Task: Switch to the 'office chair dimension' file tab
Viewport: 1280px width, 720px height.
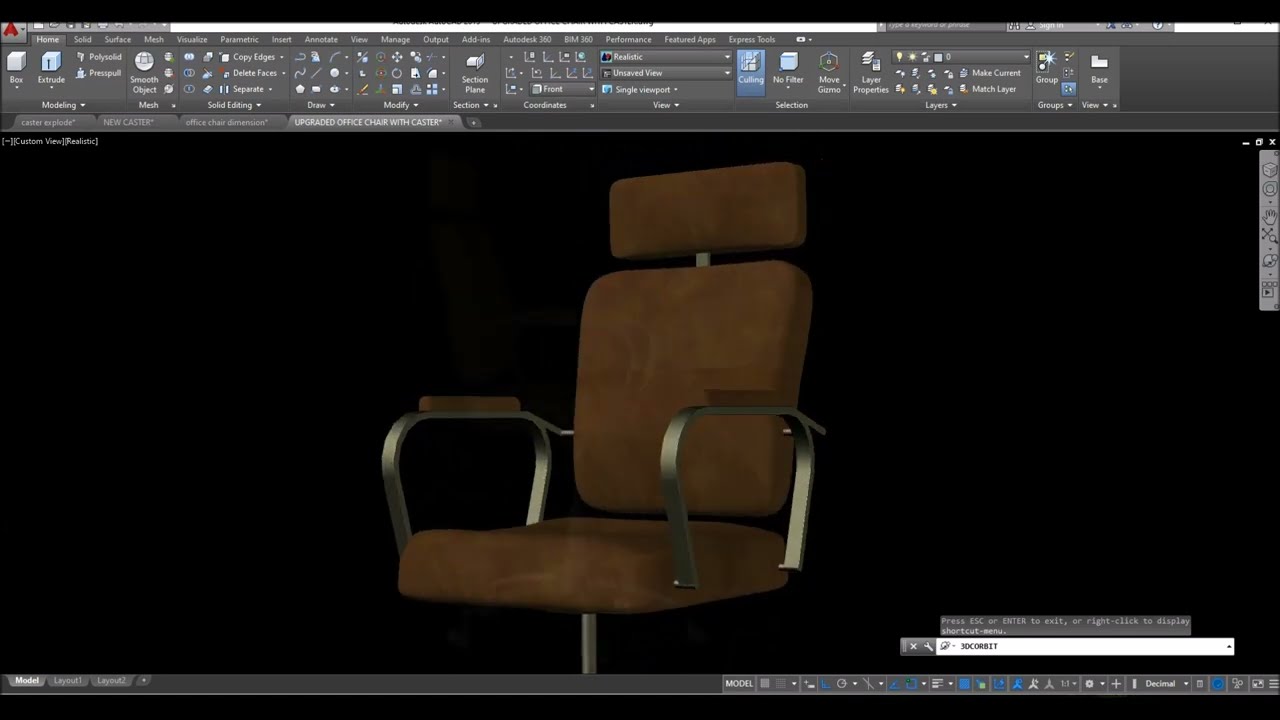Action: (x=227, y=122)
